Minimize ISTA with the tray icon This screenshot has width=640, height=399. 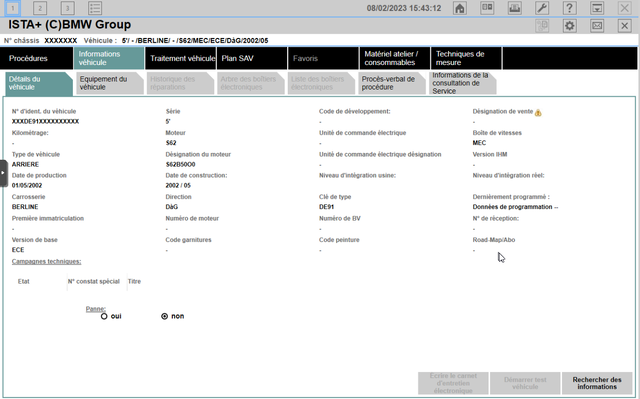597,8
